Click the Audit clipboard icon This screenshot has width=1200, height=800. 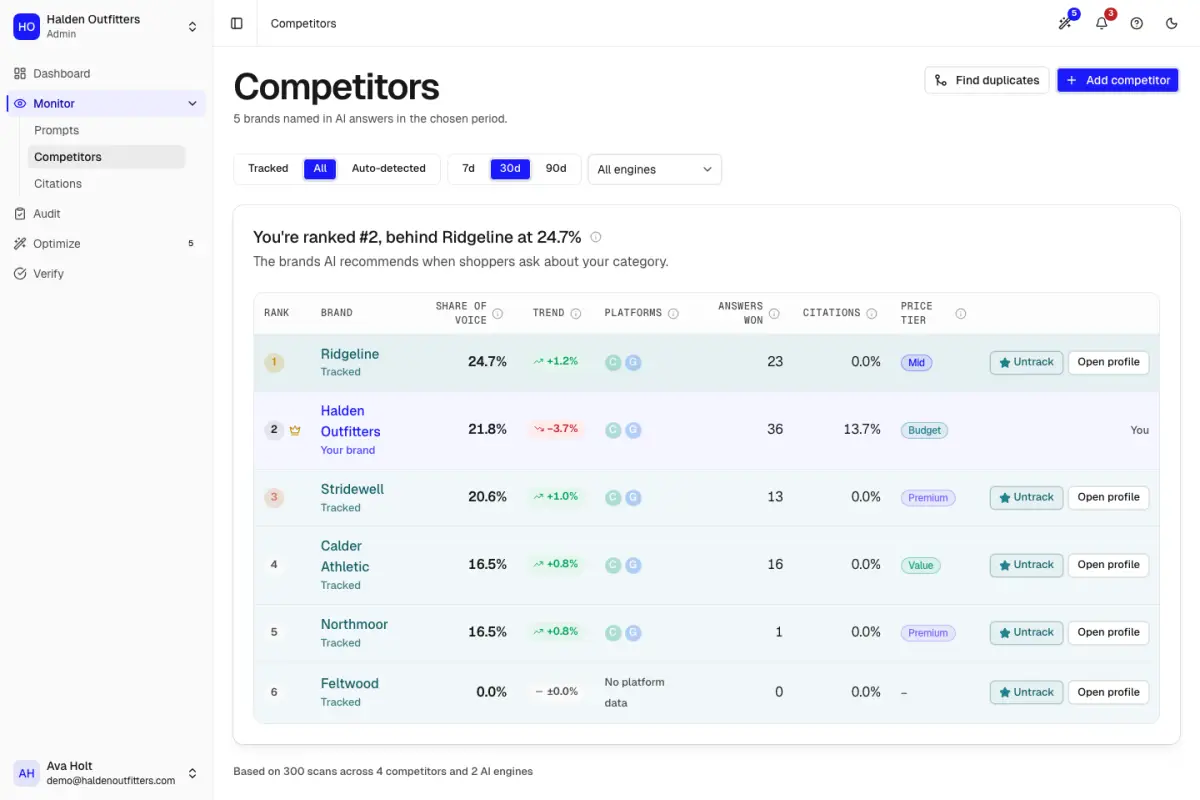(20, 213)
